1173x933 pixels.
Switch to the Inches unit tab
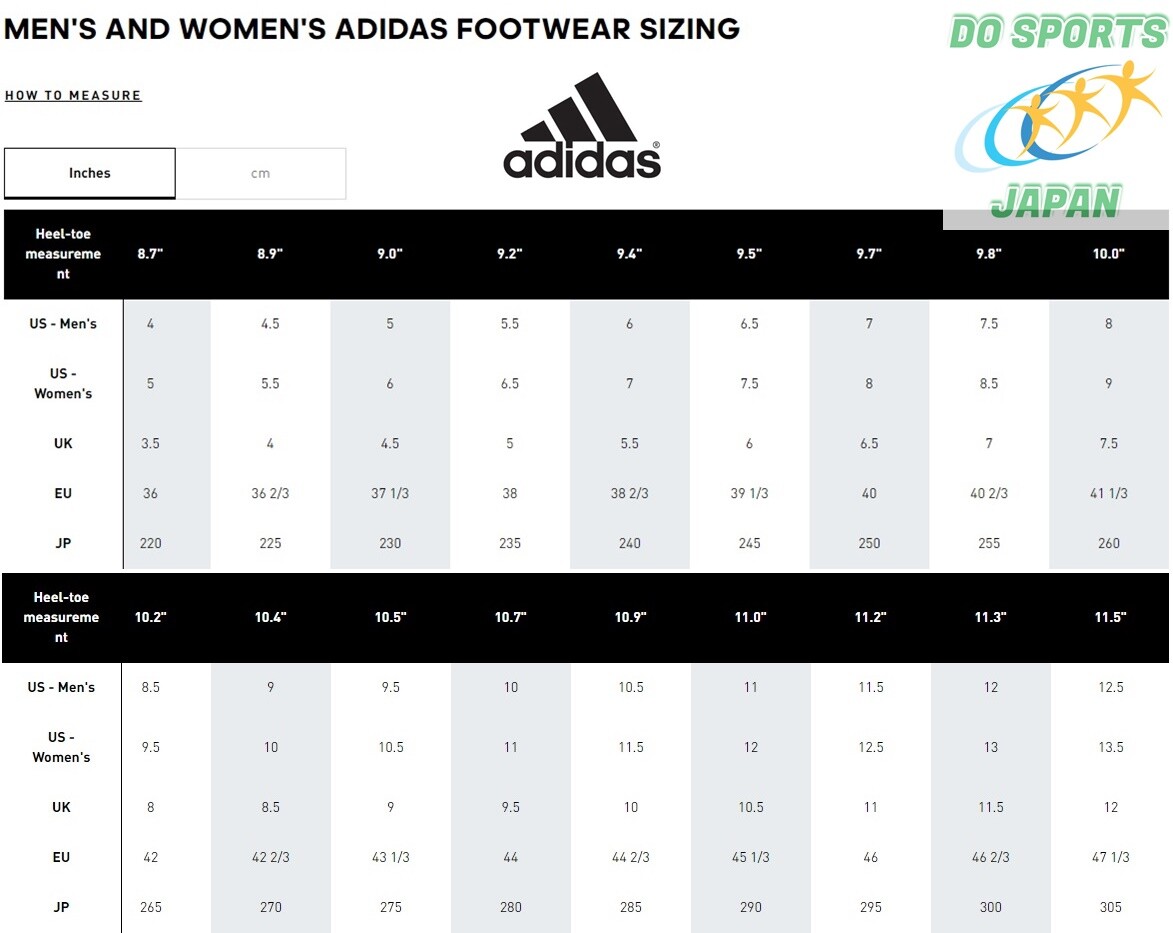[x=90, y=174]
